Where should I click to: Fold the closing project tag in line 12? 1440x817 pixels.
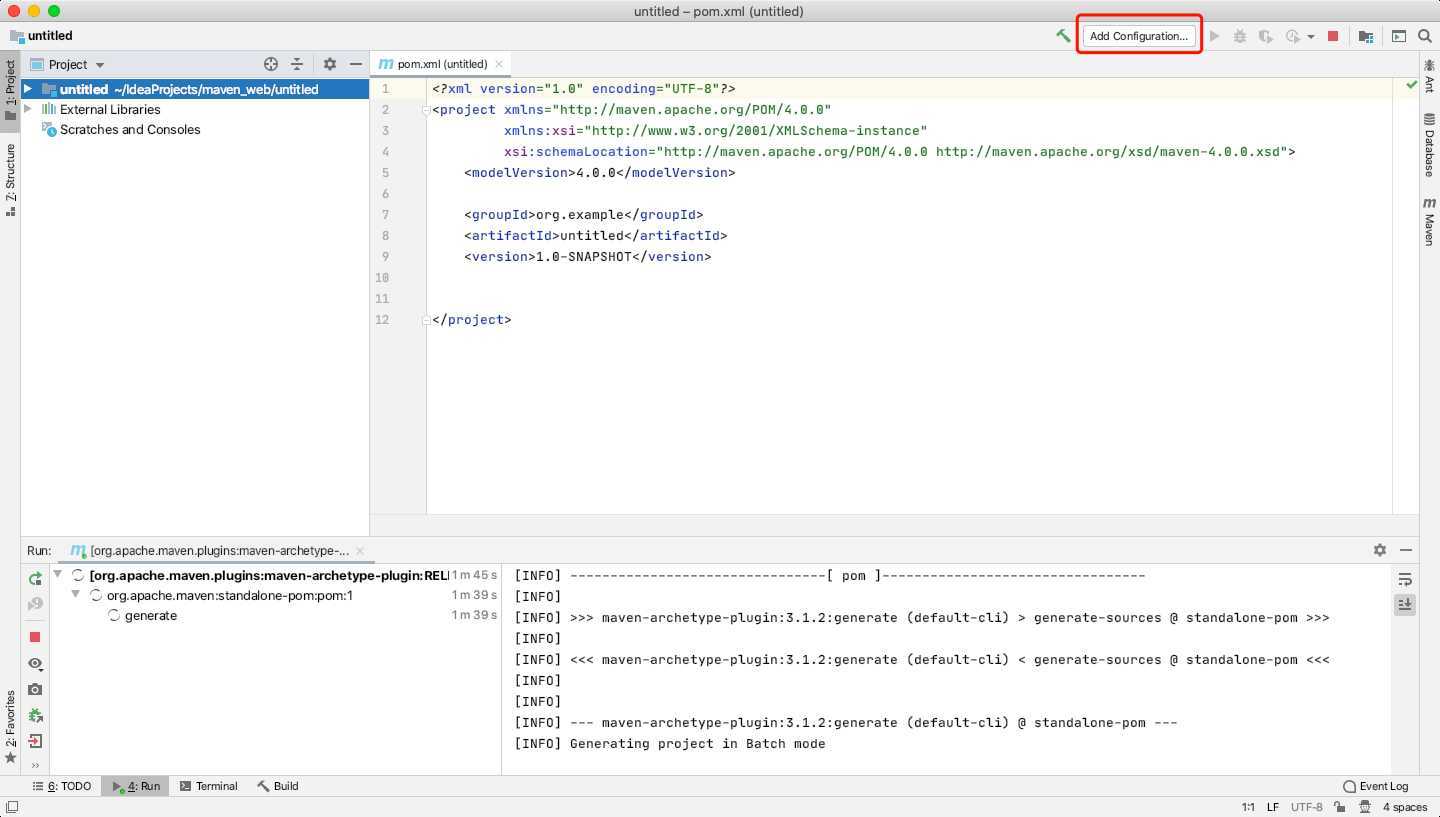click(426, 320)
